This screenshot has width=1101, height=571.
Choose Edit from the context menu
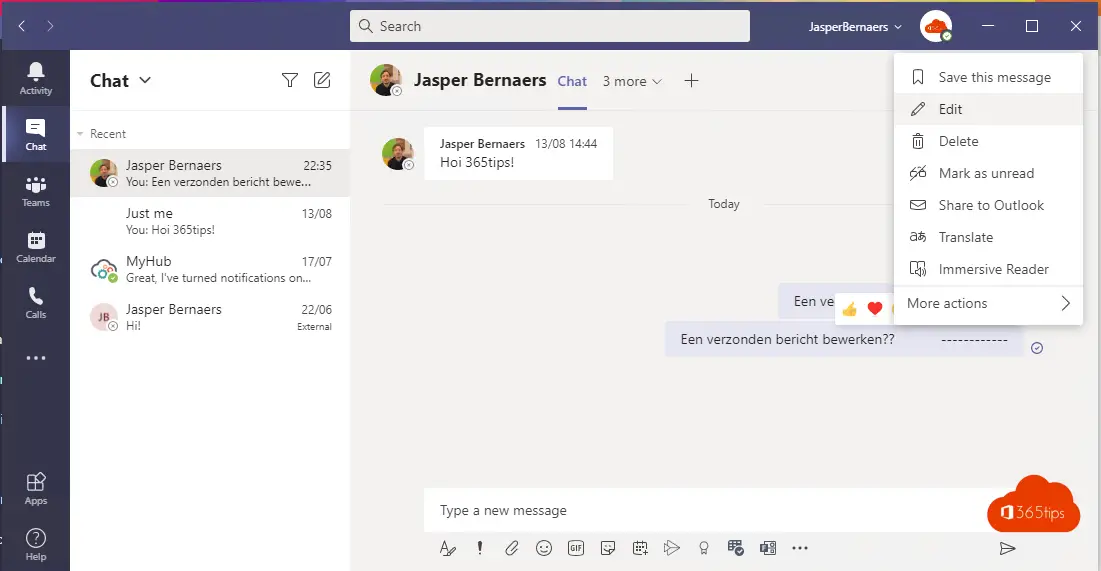pos(989,109)
